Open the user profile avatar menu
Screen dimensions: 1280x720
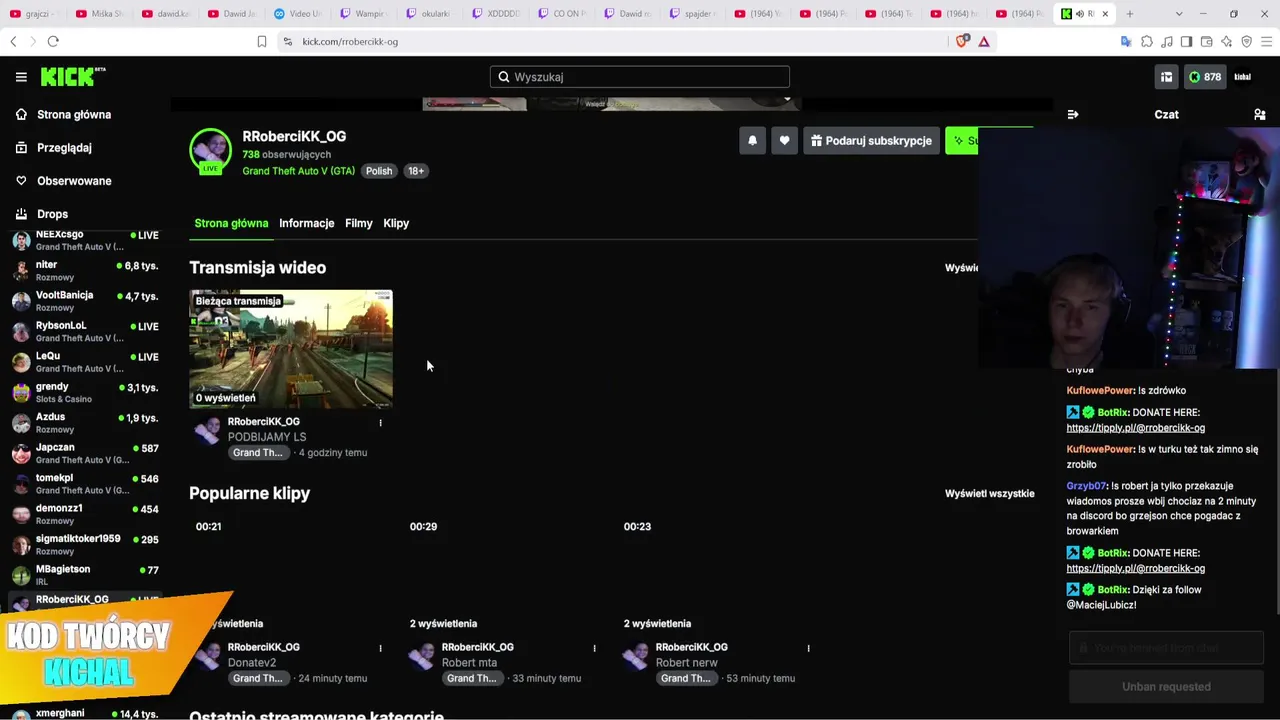point(1243,77)
